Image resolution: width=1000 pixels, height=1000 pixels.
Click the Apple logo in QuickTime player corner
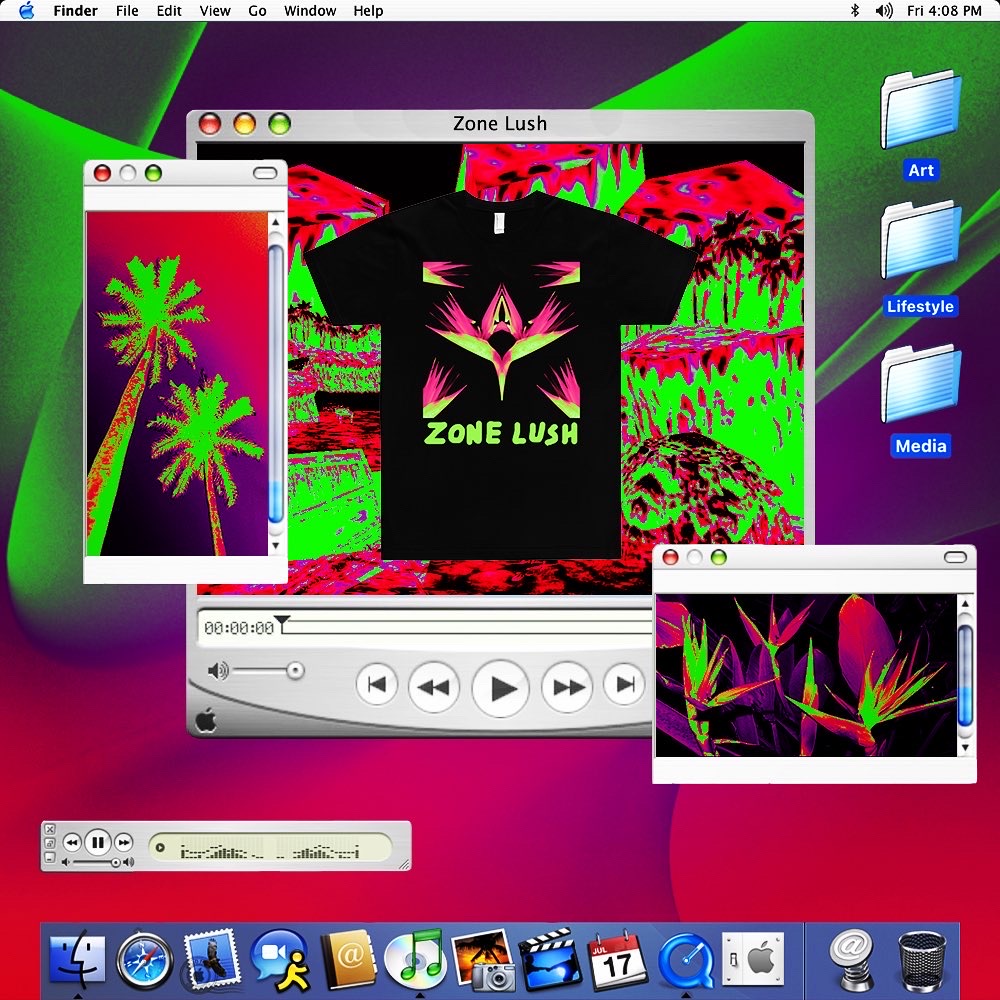point(205,721)
